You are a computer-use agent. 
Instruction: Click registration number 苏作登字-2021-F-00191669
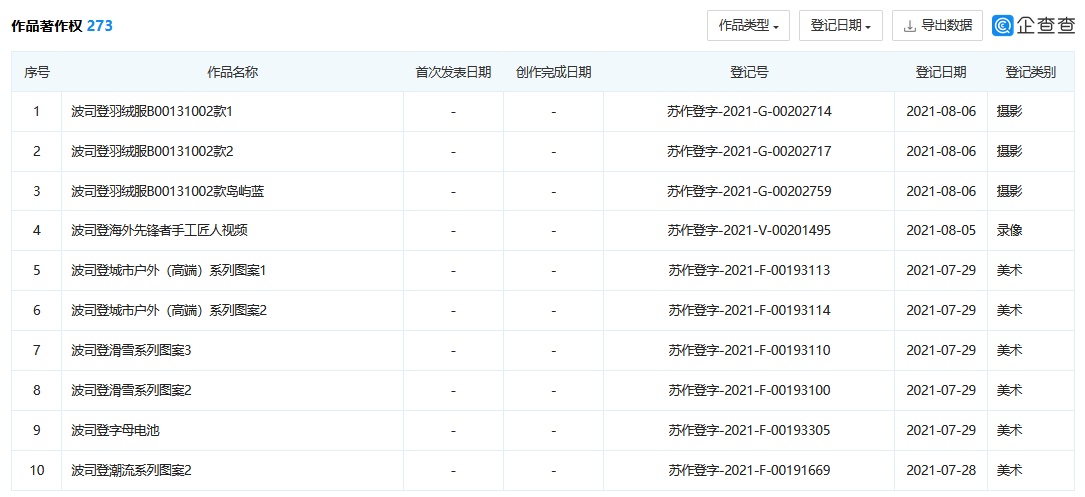coord(749,471)
